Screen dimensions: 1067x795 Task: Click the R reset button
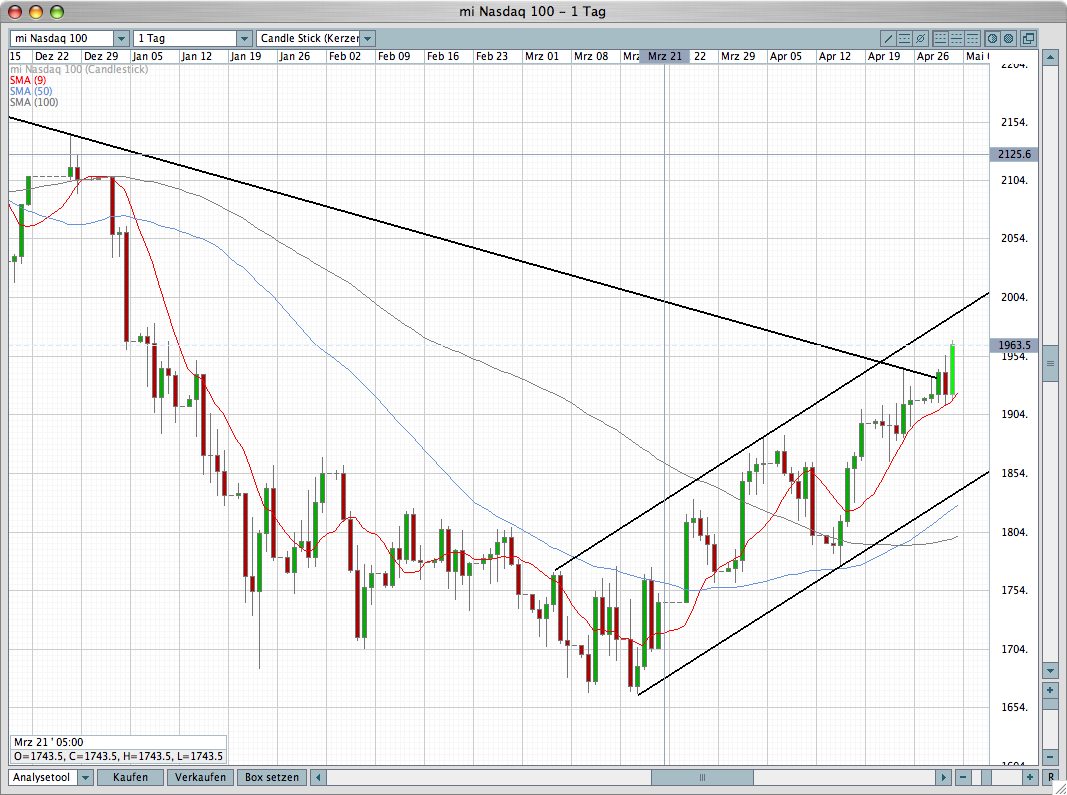click(1051, 777)
